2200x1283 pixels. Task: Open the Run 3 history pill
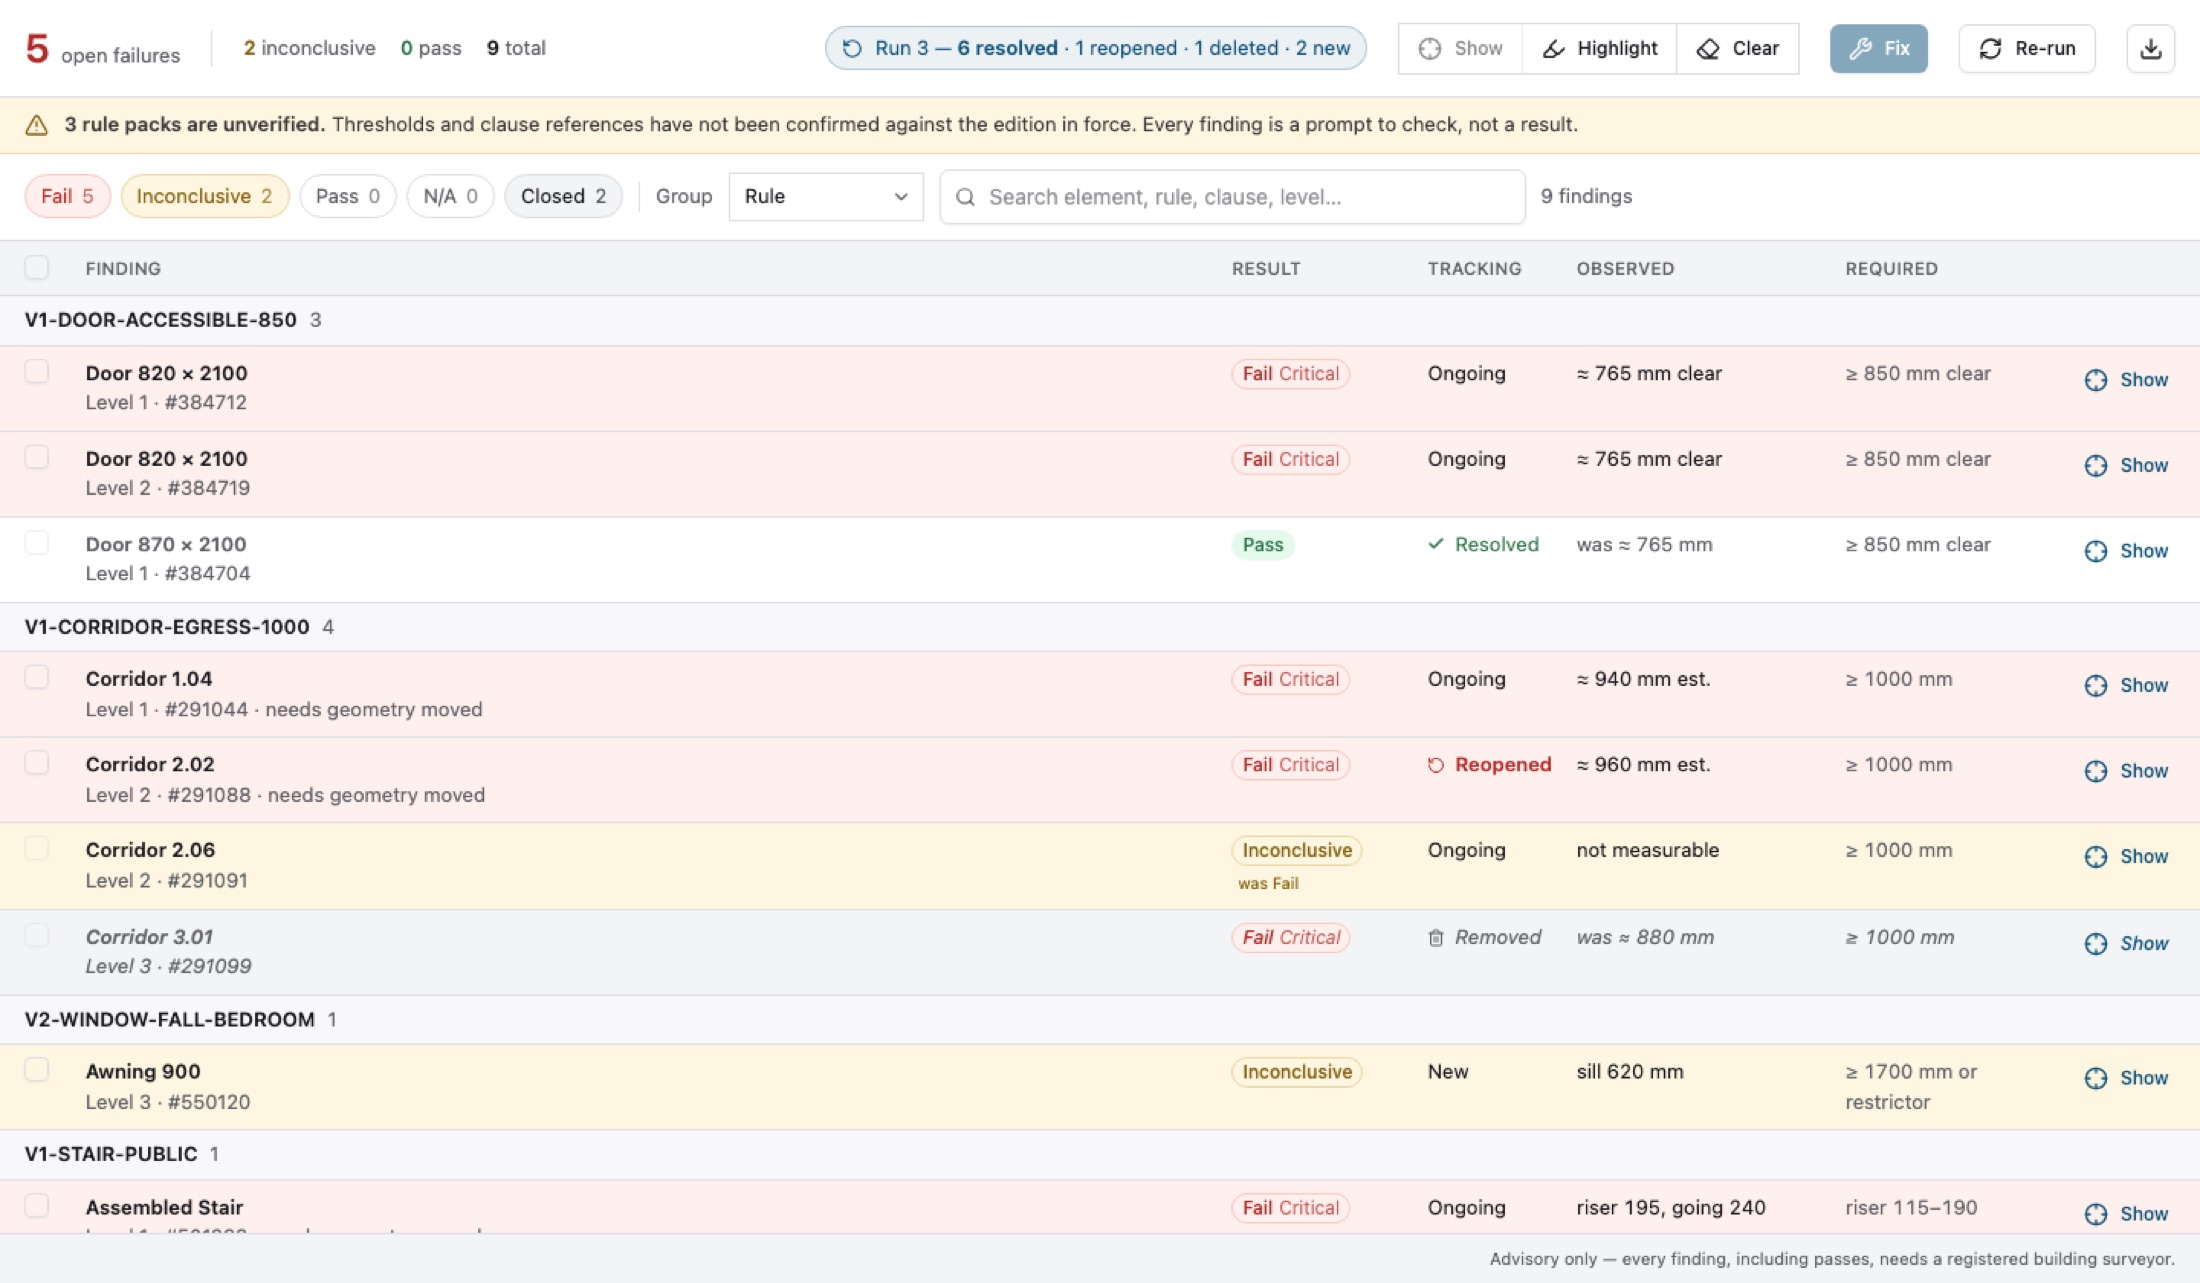[1095, 48]
